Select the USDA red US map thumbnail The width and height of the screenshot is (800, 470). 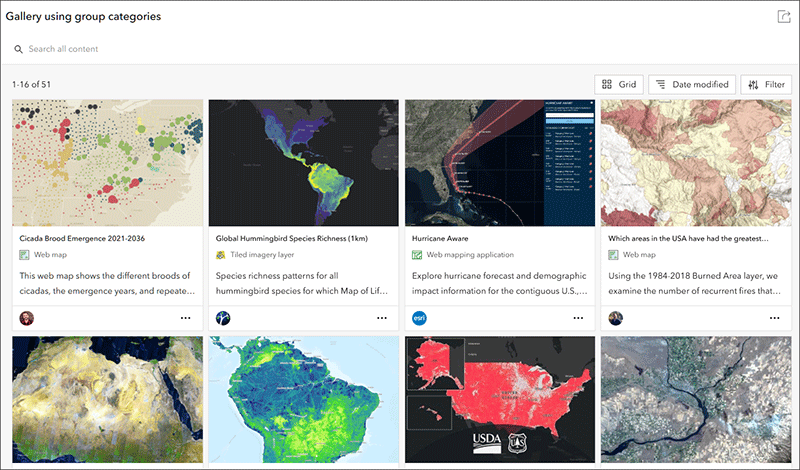tap(500, 400)
